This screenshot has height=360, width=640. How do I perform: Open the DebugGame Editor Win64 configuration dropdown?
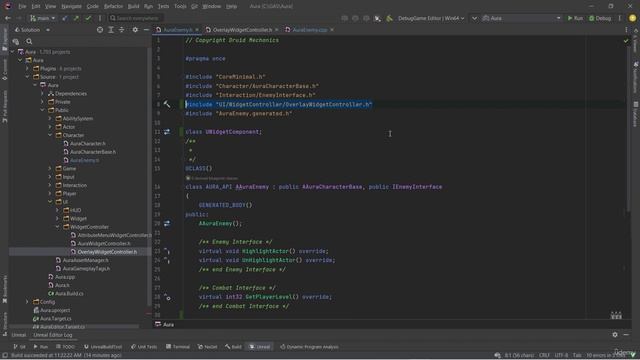[431, 18]
